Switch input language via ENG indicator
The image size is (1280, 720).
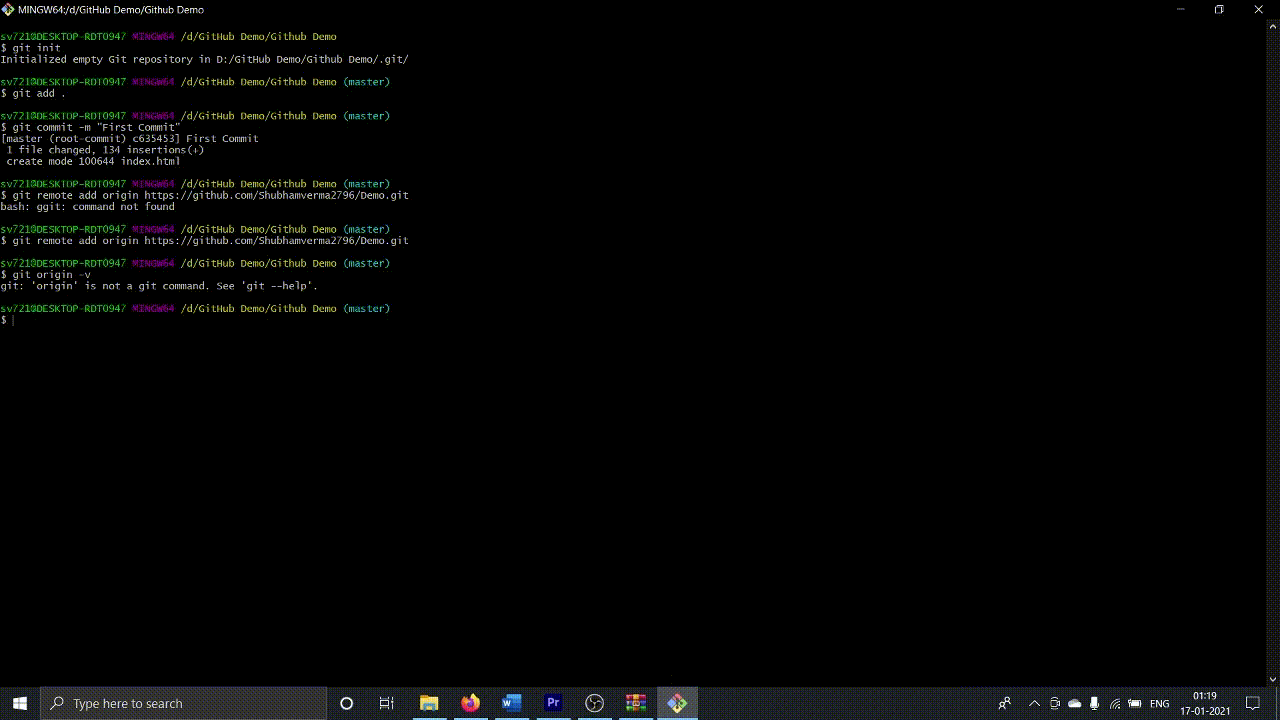coord(1160,703)
